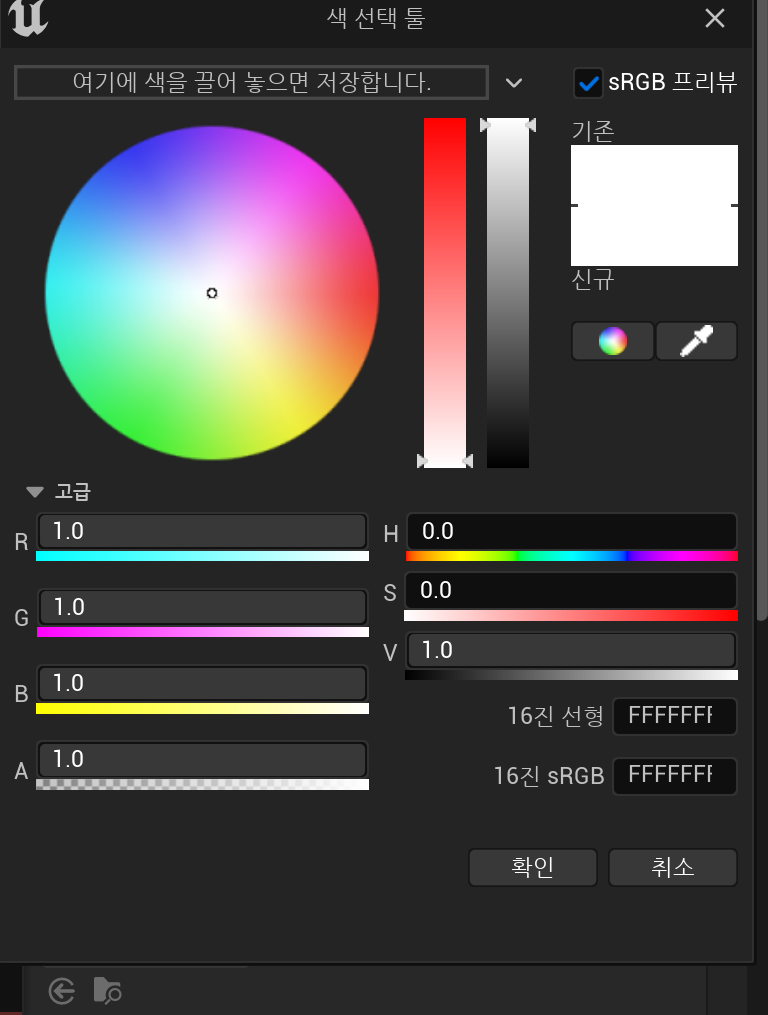Click 취소 to cancel color selection
Image resolution: width=768 pixels, height=1015 pixels.
[672, 867]
